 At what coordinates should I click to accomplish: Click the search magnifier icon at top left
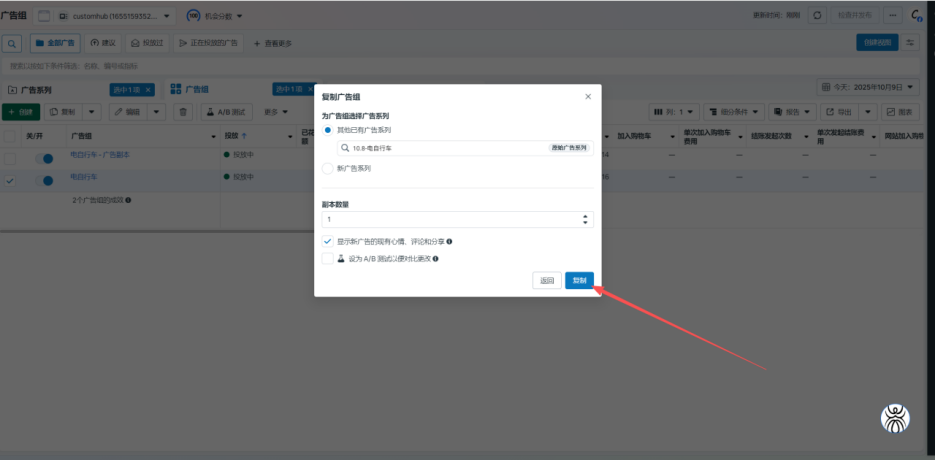point(12,44)
